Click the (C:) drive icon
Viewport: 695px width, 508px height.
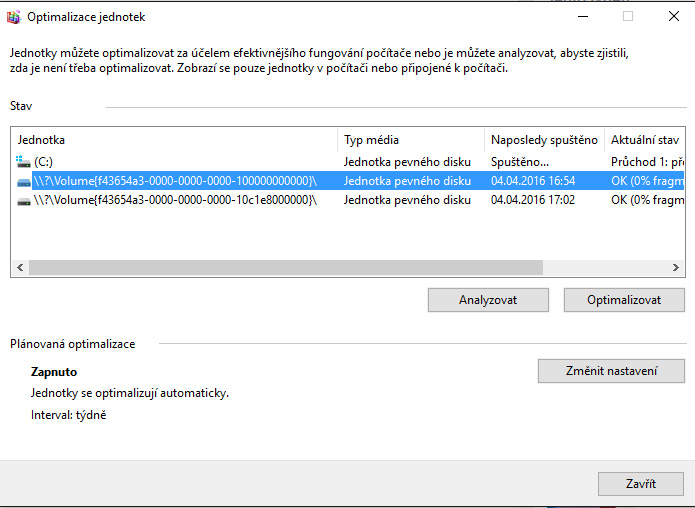(x=23, y=161)
